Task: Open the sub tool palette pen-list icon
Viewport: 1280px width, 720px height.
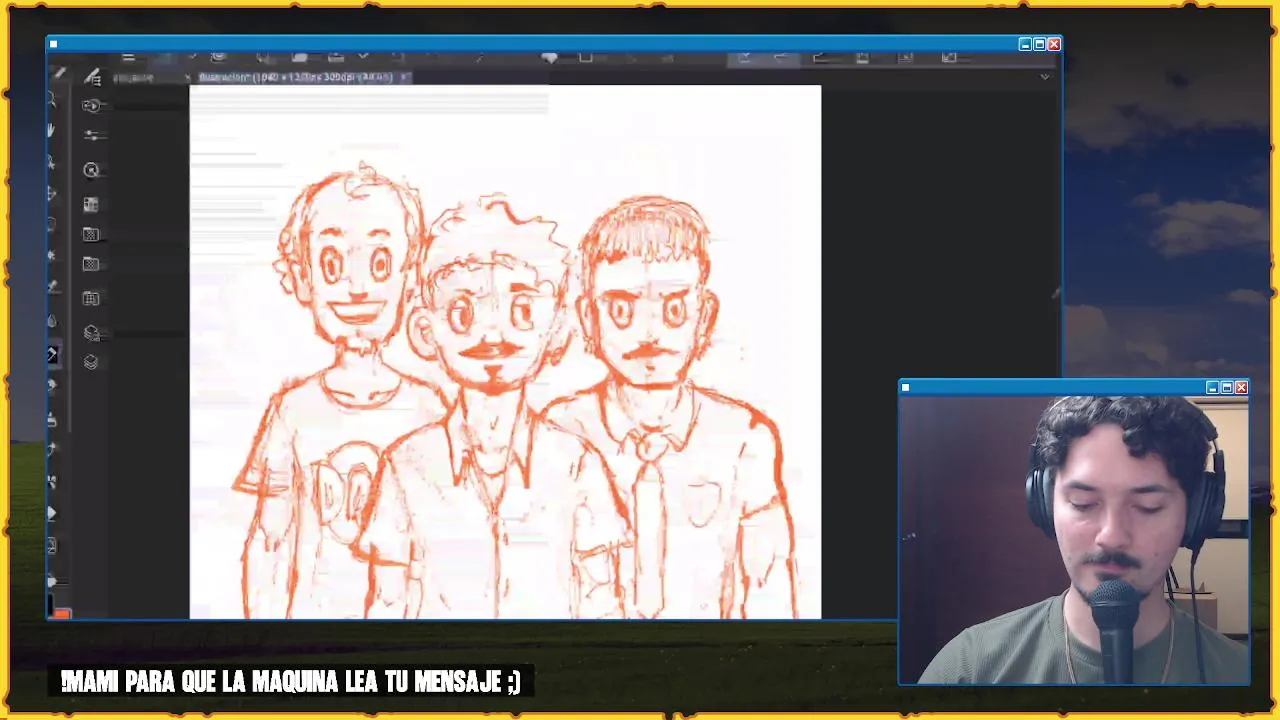Action: [x=92, y=77]
